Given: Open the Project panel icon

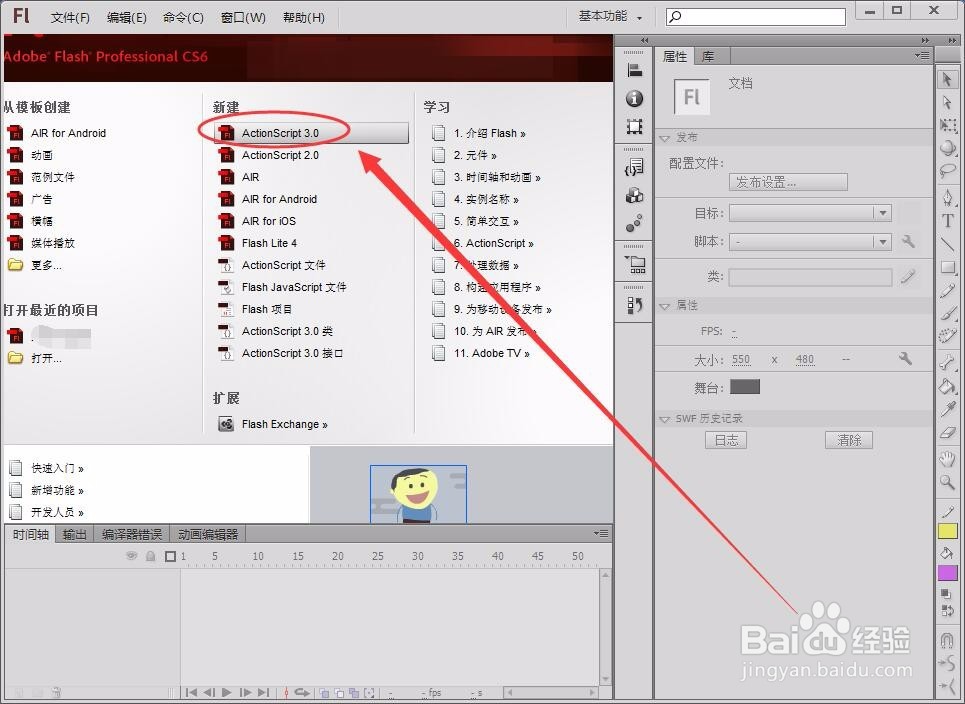Looking at the screenshot, I should tap(635, 265).
